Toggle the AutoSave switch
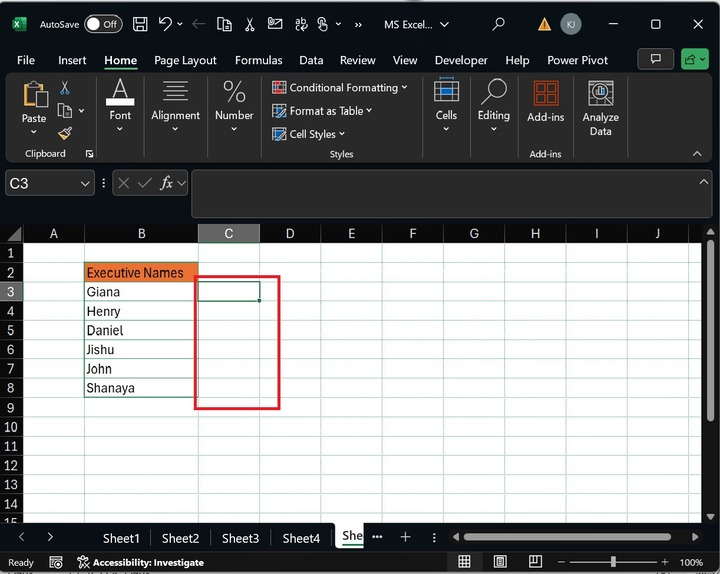The width and height of the screenshot is (720, 574). 102,24
